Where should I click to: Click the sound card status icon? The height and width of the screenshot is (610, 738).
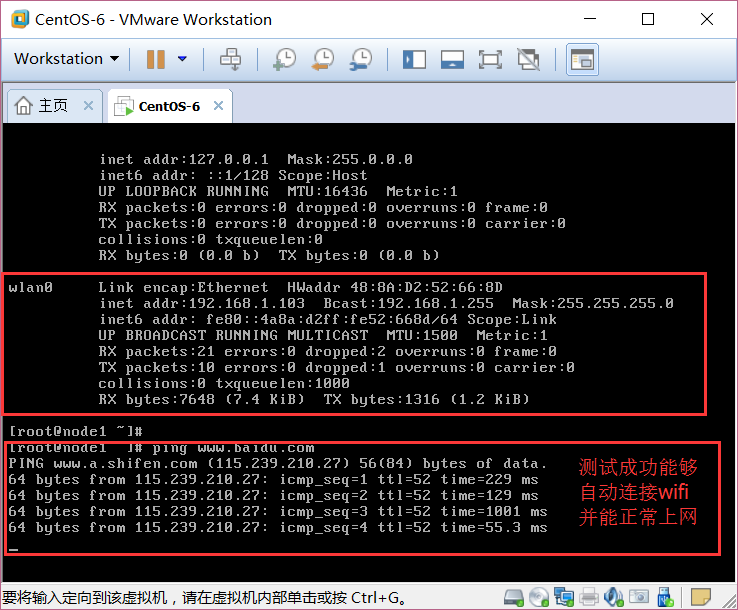pos(614,597)
